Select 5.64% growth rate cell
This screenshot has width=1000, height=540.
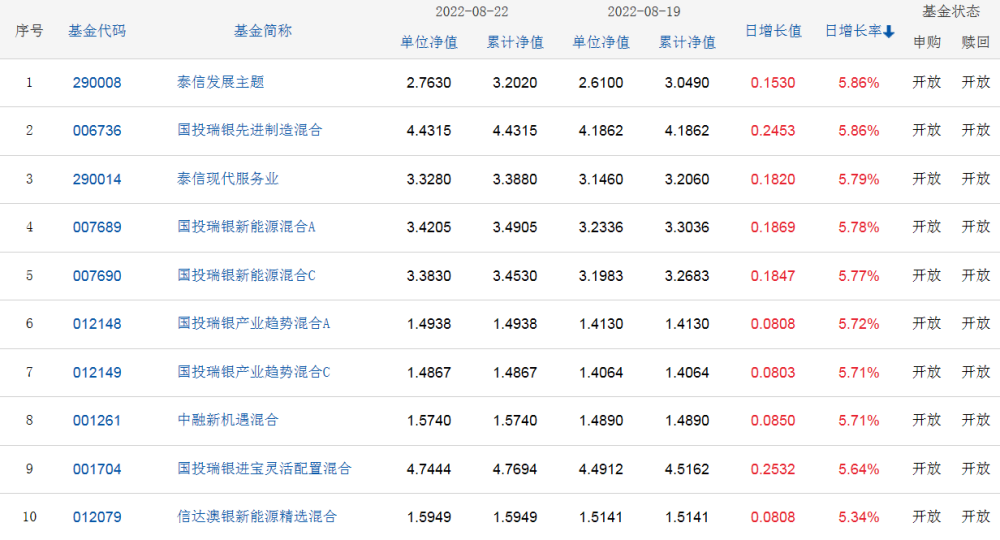click(858, 469)
